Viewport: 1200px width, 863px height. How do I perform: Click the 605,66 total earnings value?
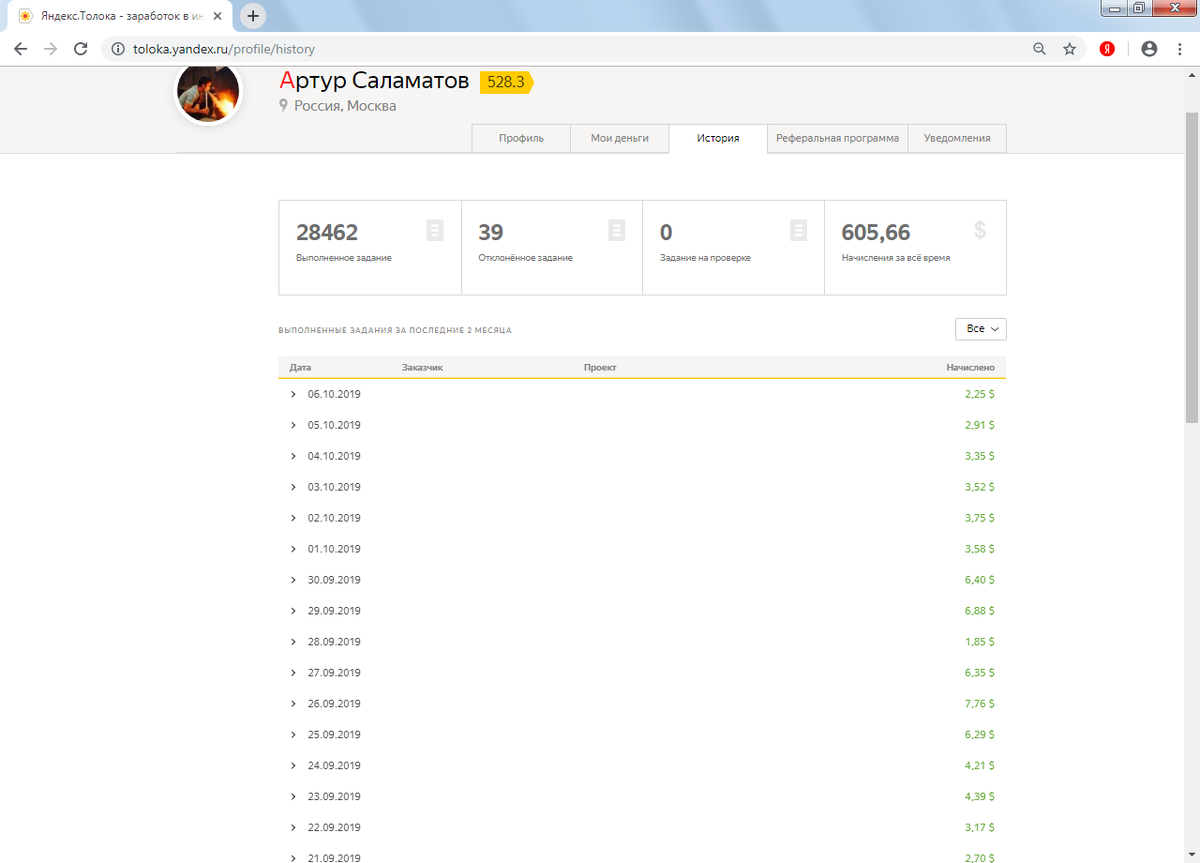point(876,232)
